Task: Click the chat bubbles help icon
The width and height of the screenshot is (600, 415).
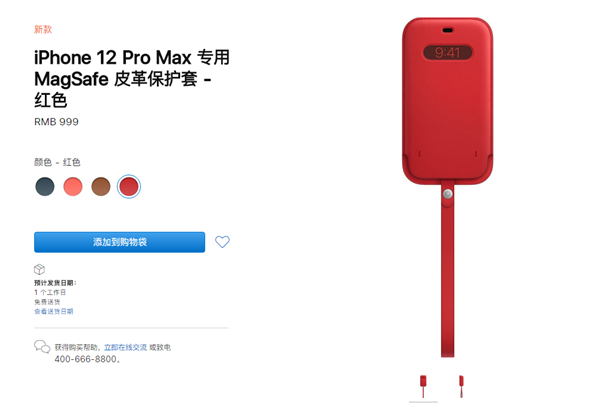Action: 42,347
